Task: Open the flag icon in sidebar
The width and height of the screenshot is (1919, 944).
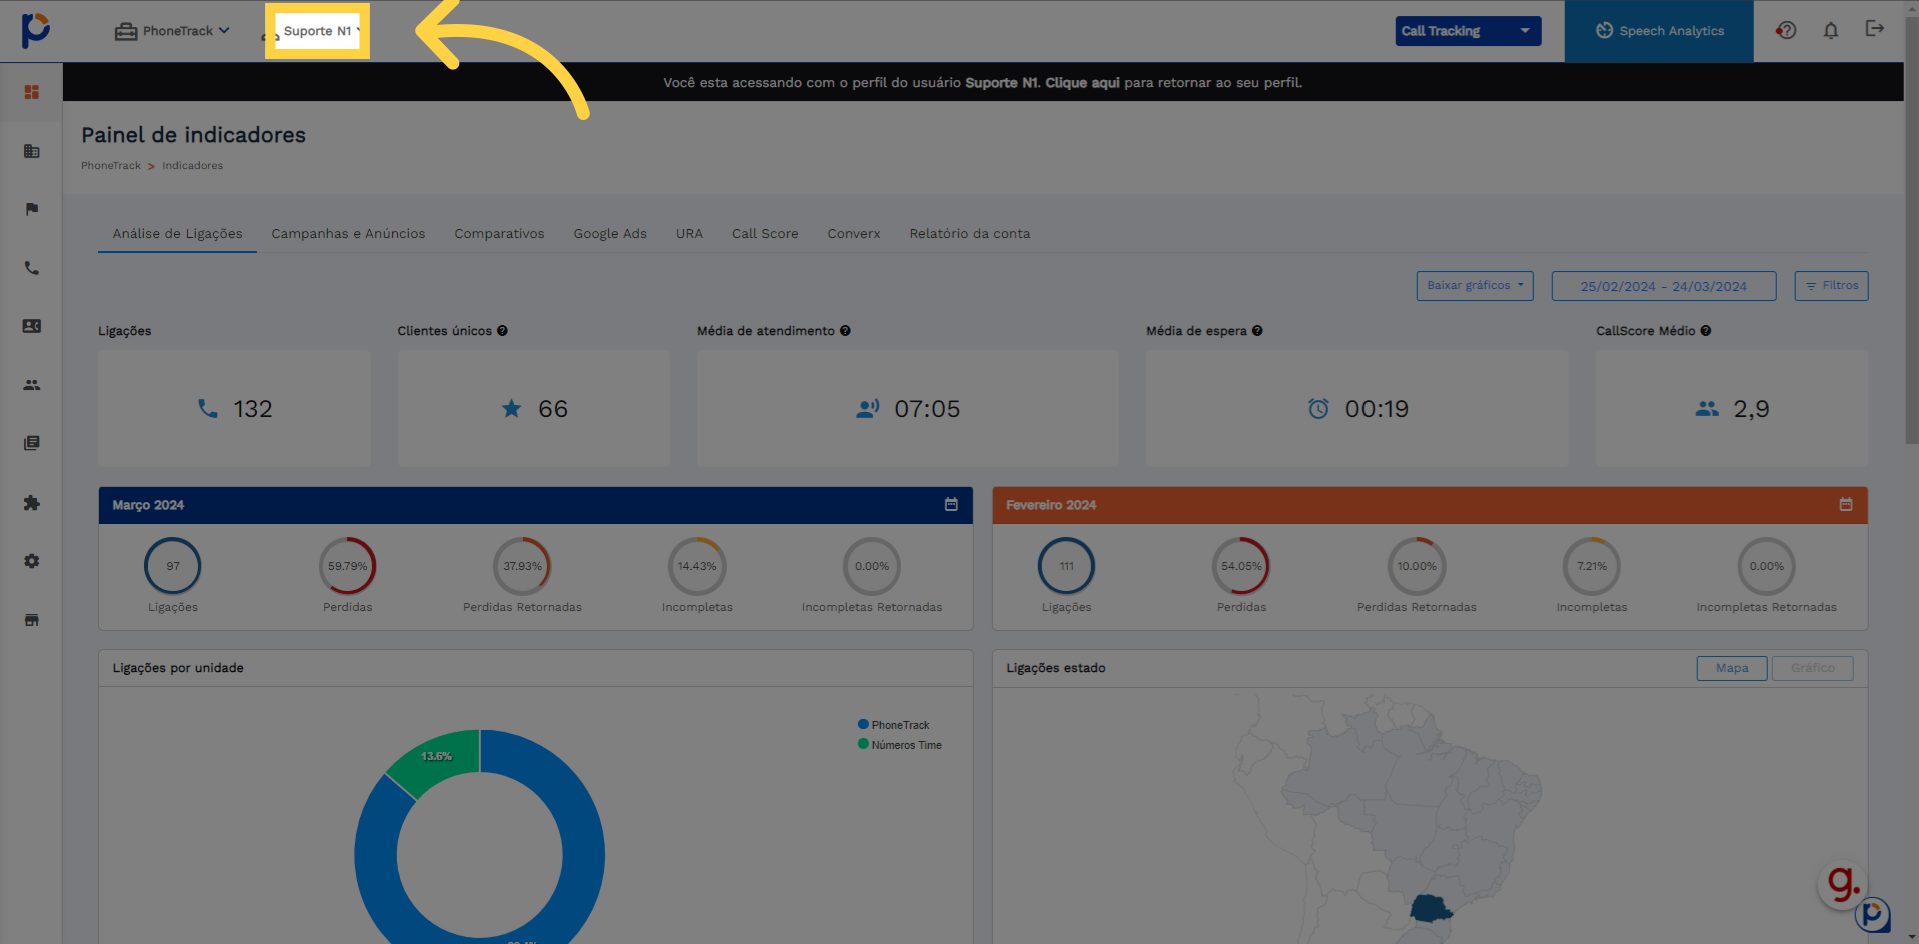Action: 32,209
